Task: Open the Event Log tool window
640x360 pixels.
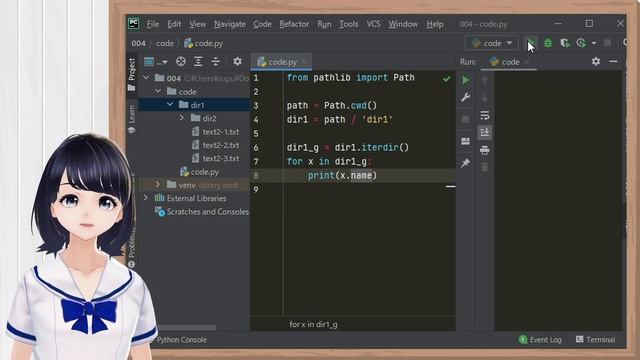Action: [x=540, y=340]
